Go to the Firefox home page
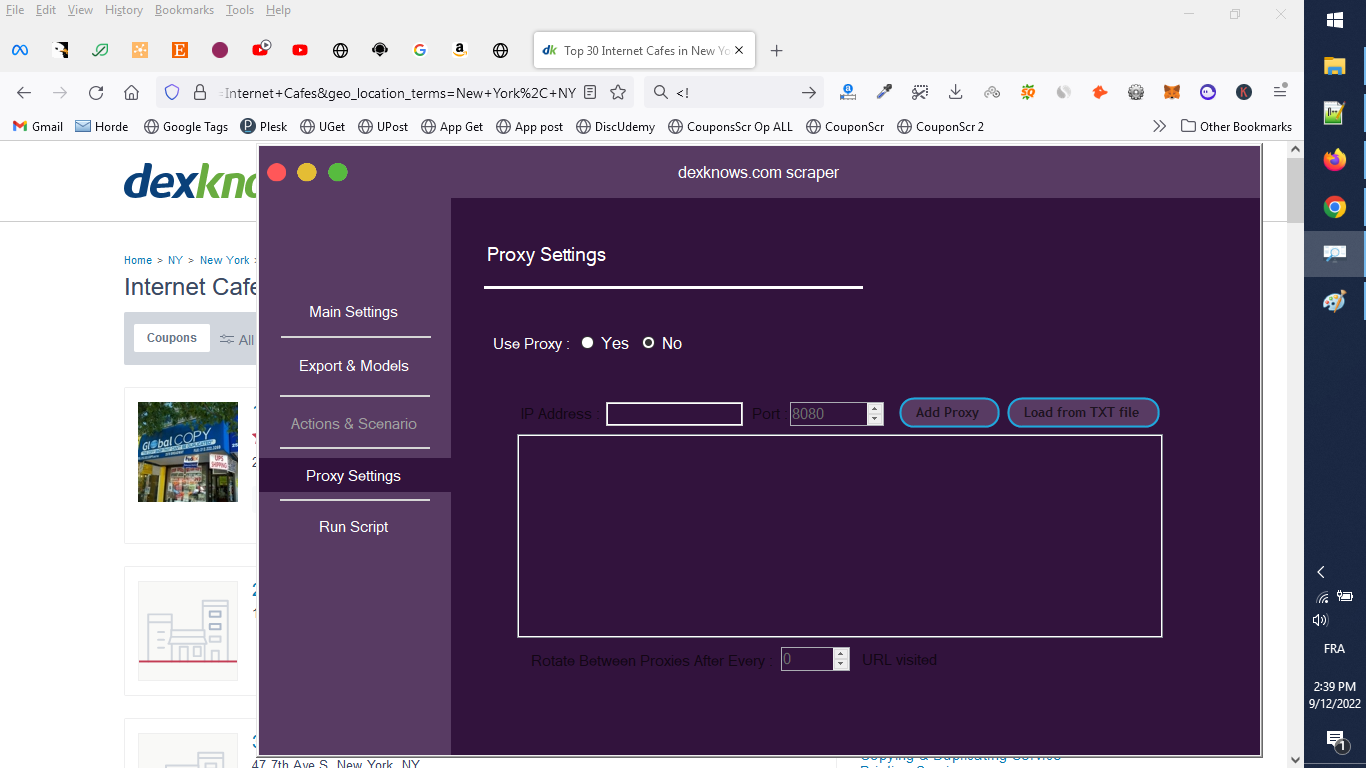 131,93
